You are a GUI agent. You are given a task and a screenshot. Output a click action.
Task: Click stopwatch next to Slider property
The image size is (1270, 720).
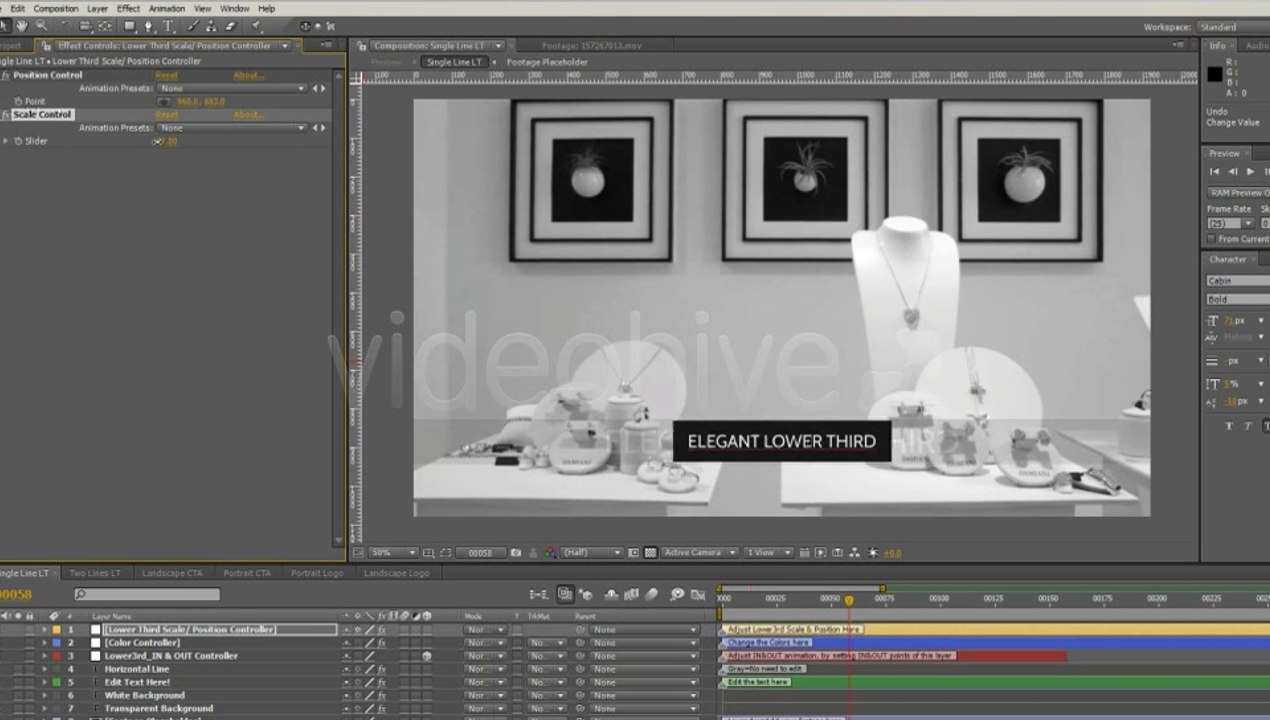17,141
